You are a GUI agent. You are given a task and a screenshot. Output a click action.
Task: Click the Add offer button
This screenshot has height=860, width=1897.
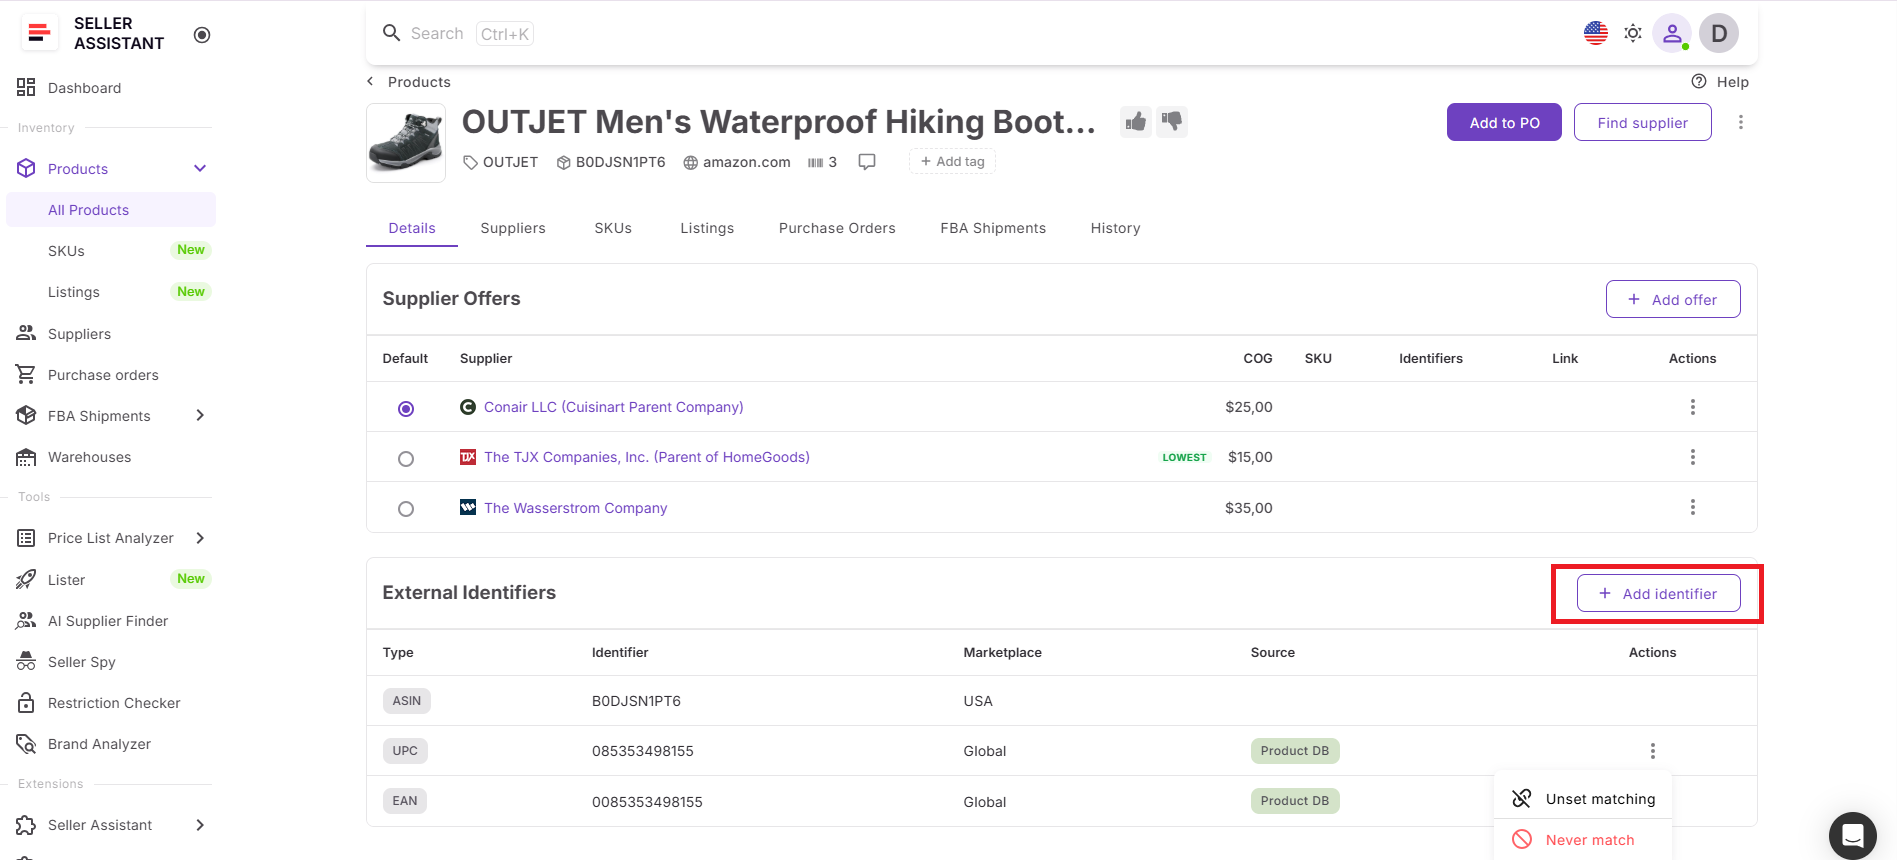tap(1673, 299)
